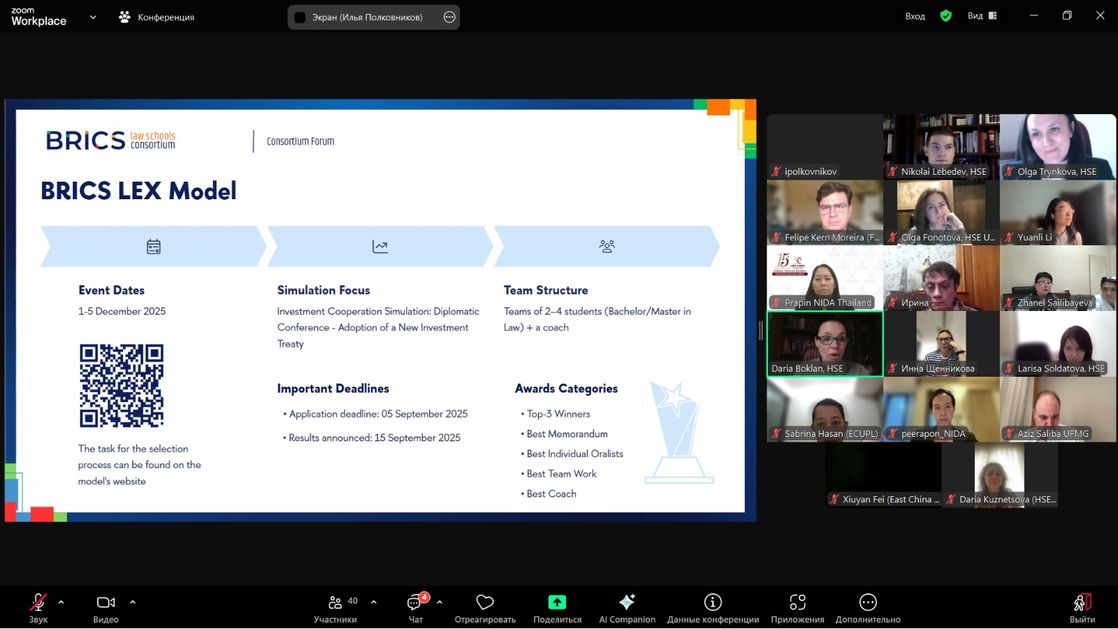Click 'Application deadline: 05 September 2025' text
Viewport: 1118px width, 629px height.
[x=378, y=414]
